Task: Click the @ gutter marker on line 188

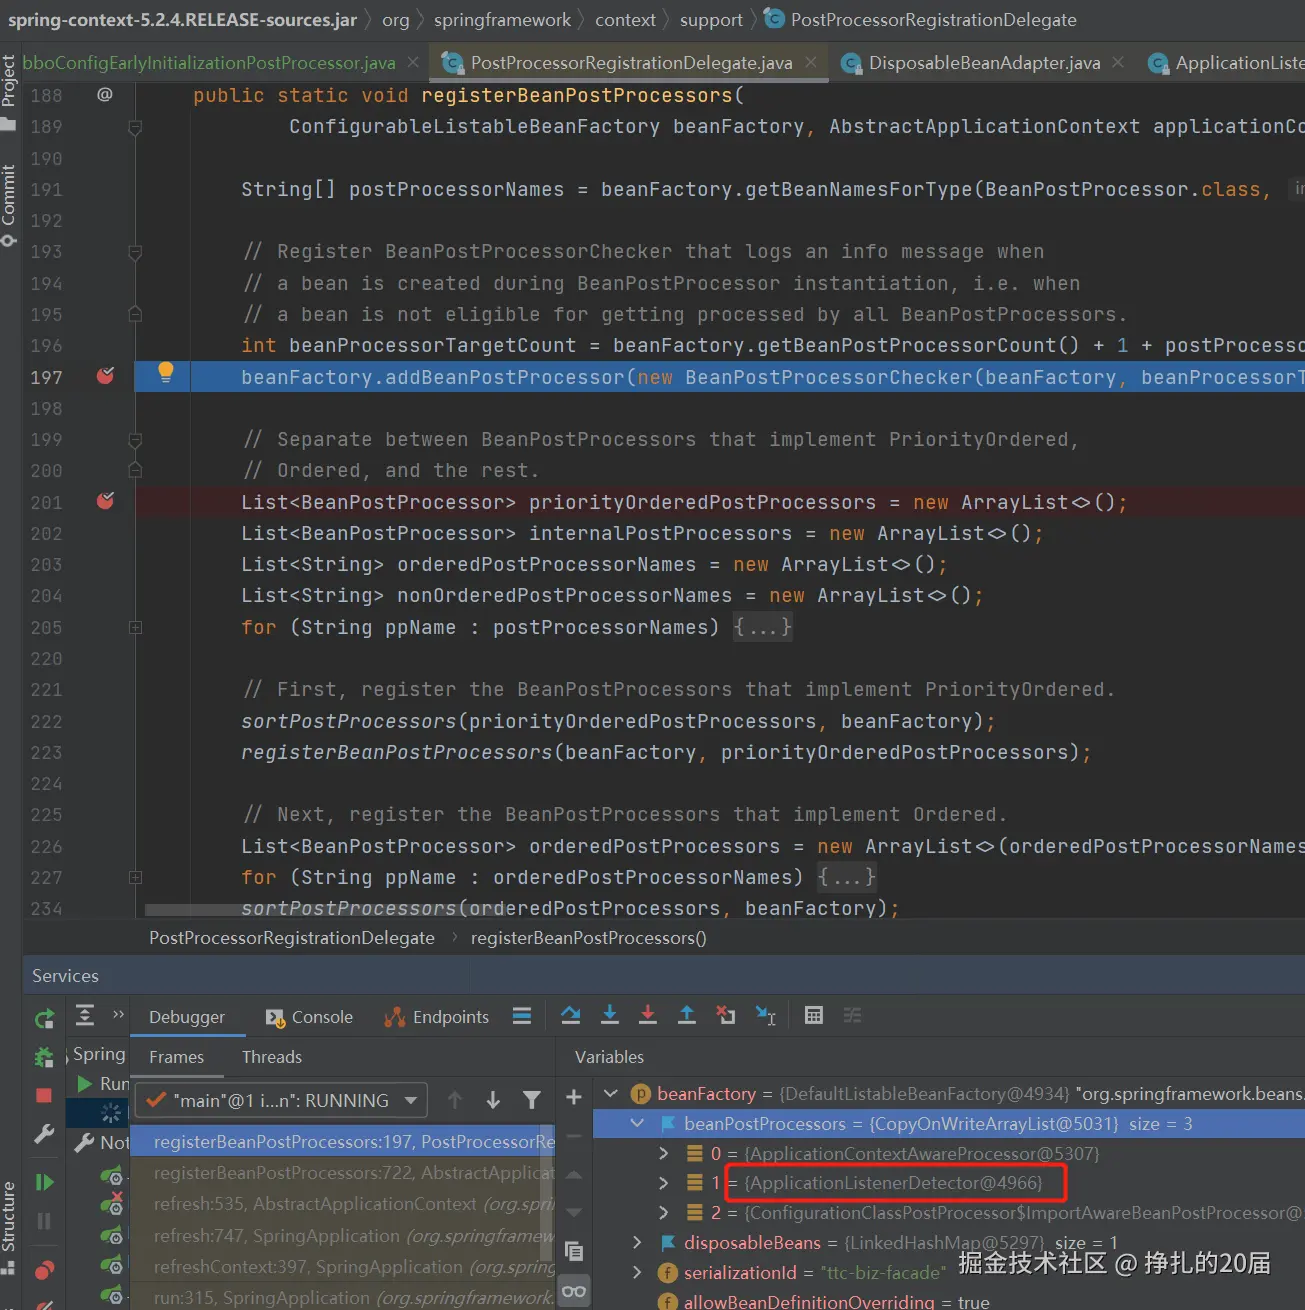Action: click(104, 94)
